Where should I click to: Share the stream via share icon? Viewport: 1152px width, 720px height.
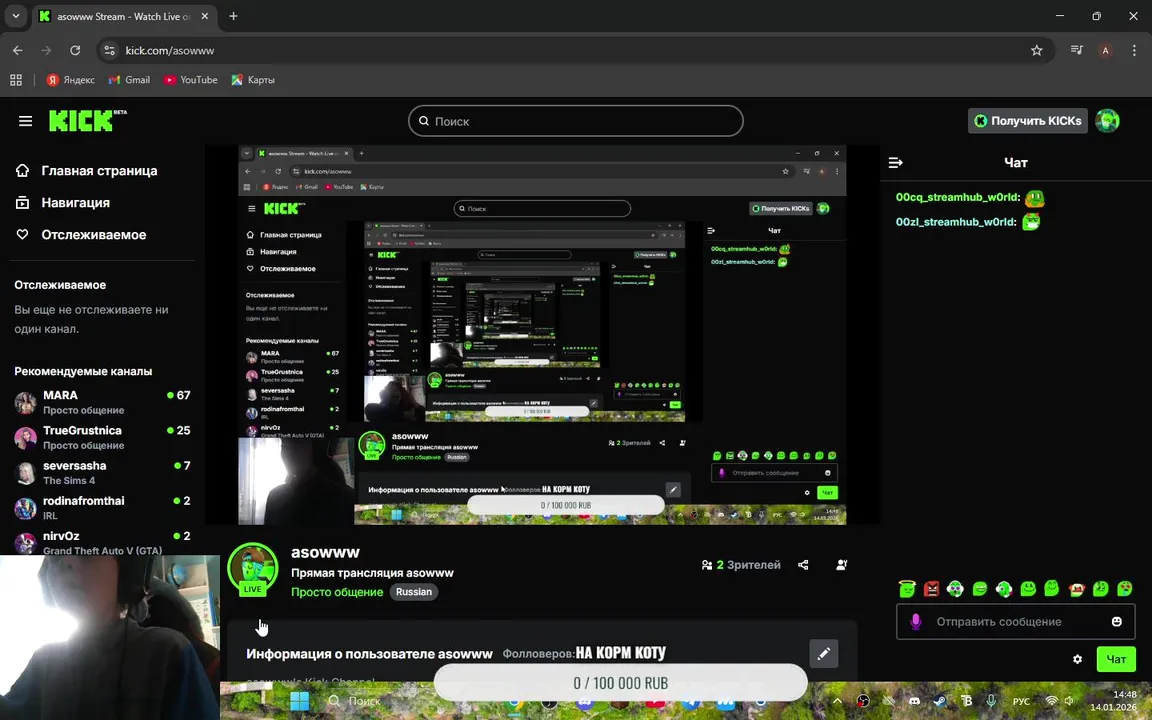[803, 565]
